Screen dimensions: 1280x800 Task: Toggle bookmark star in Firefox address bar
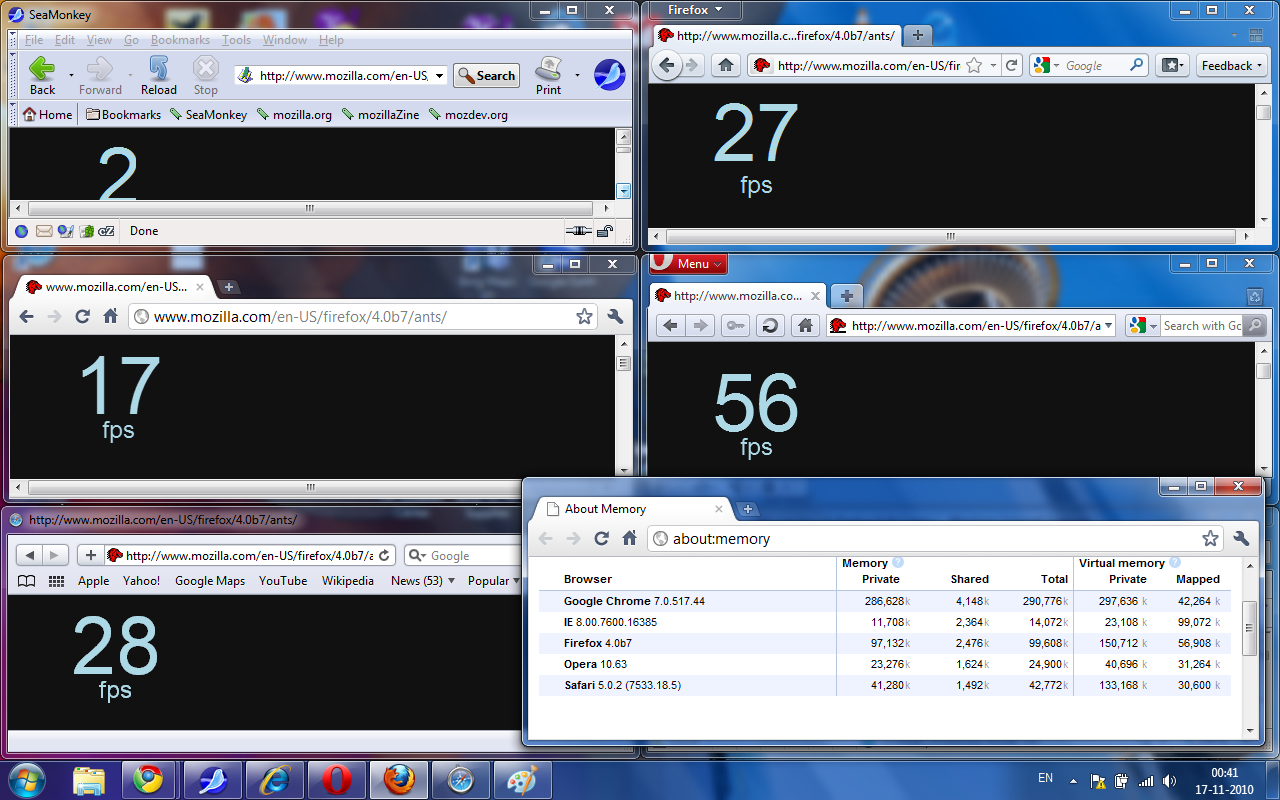973,65
